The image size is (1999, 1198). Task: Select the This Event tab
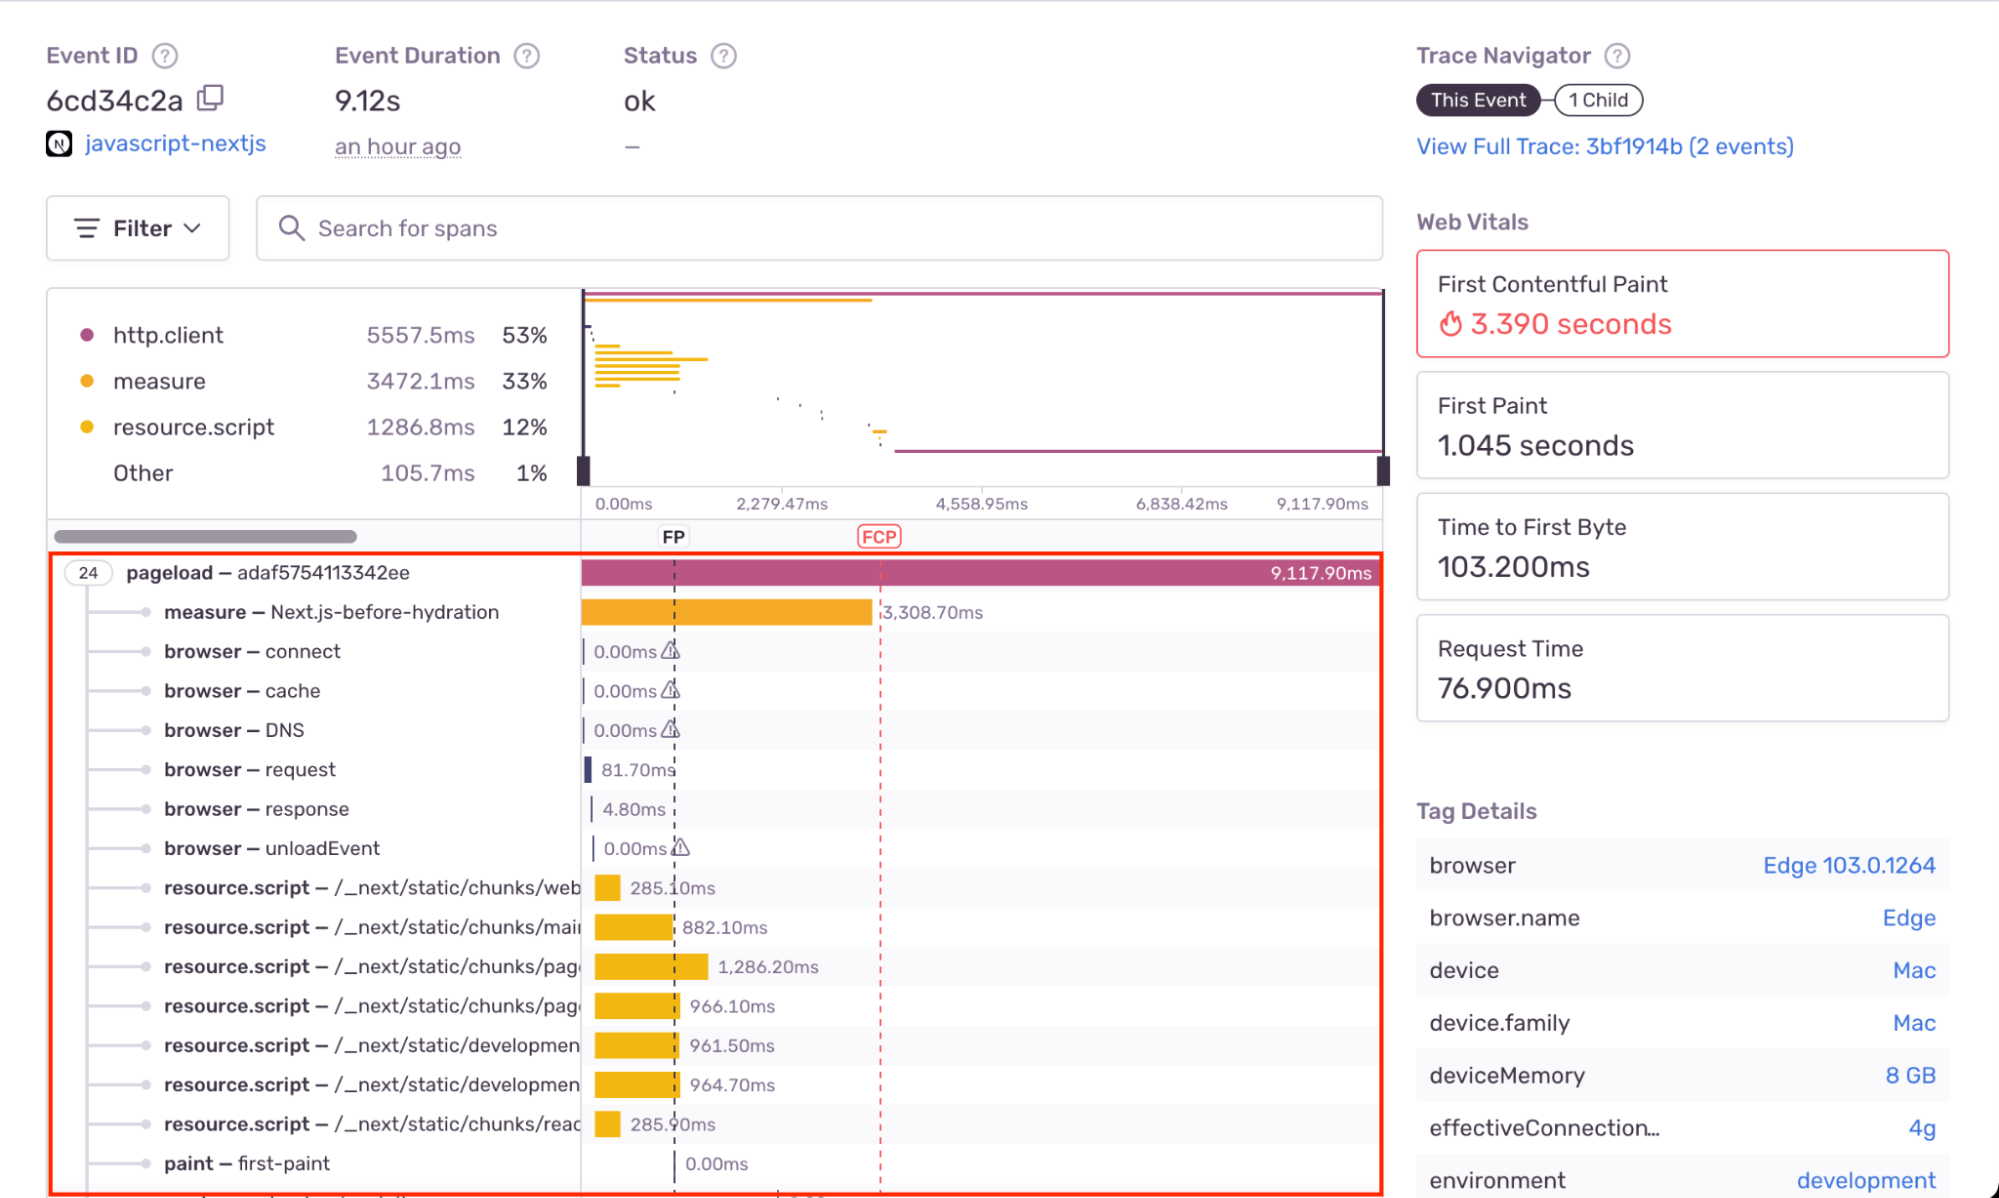click(1478, 100)
